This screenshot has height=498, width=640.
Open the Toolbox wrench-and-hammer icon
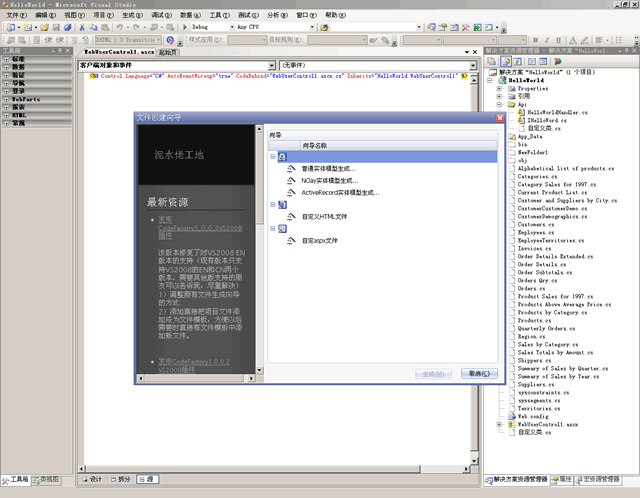pos(466,27)
